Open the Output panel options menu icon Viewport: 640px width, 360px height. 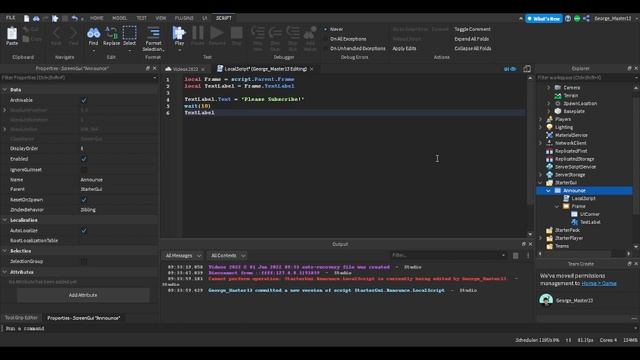coord(527,256)
